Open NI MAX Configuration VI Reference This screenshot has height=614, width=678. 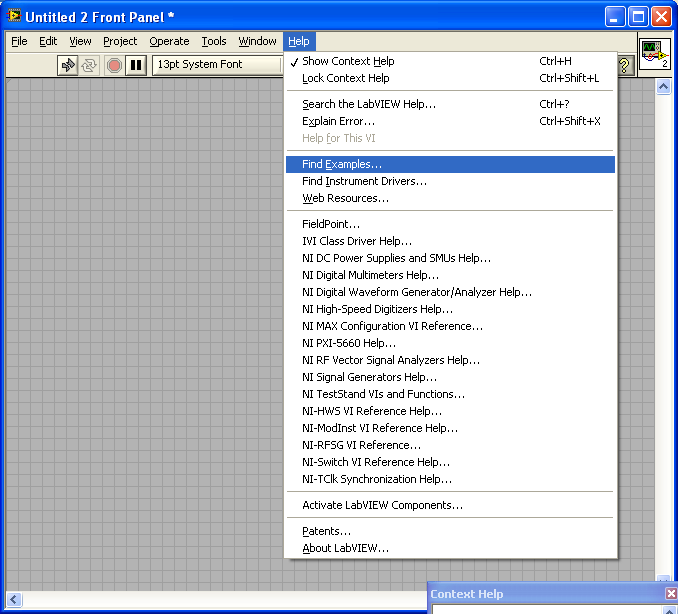click(450, 326)
